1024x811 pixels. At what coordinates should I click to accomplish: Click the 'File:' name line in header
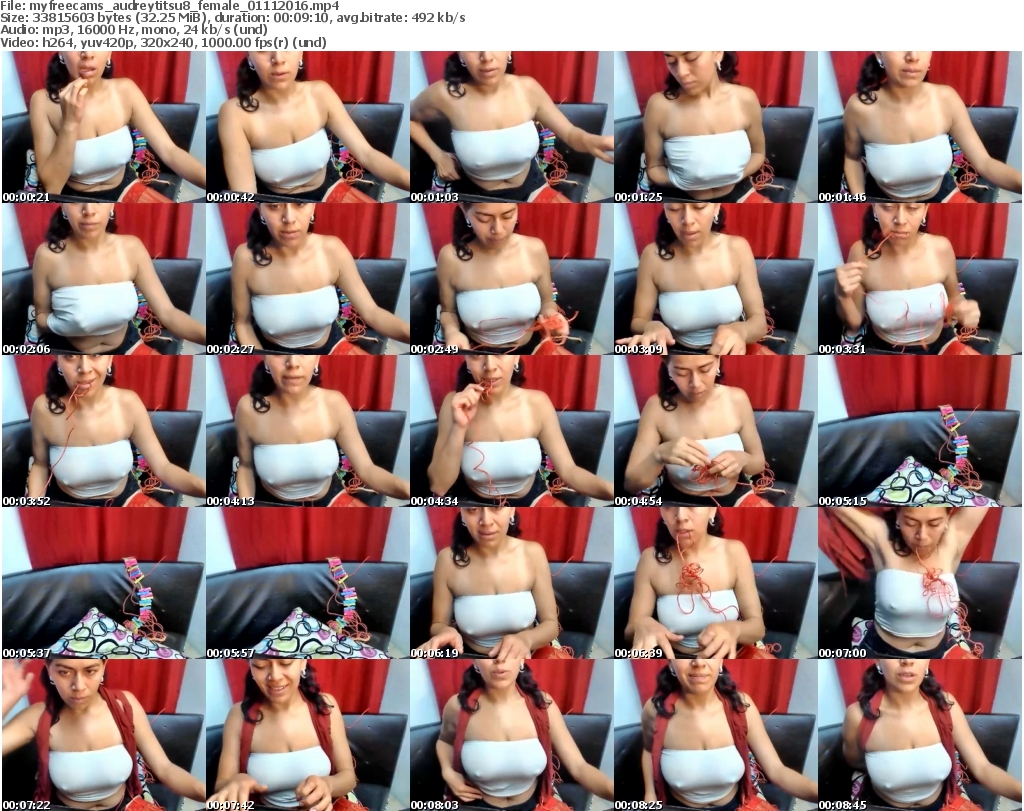[170, 6]
